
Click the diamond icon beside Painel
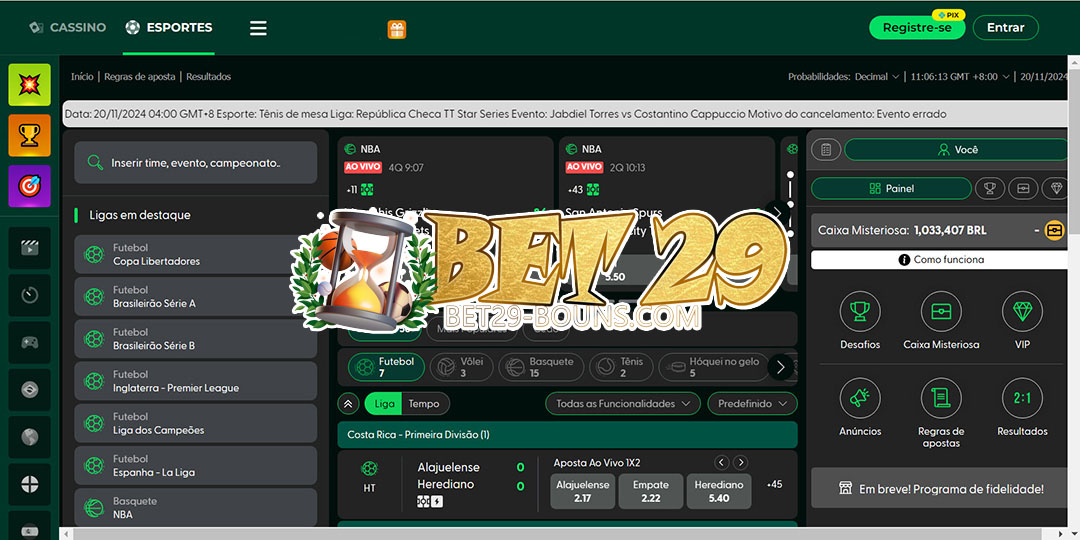point(1055,188)
